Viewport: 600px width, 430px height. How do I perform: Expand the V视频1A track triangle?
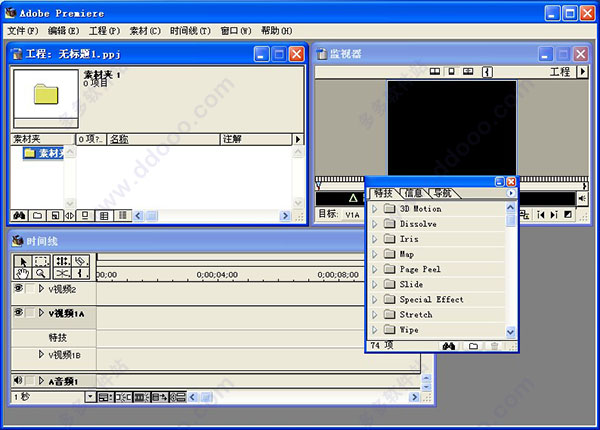click(41, 313)
